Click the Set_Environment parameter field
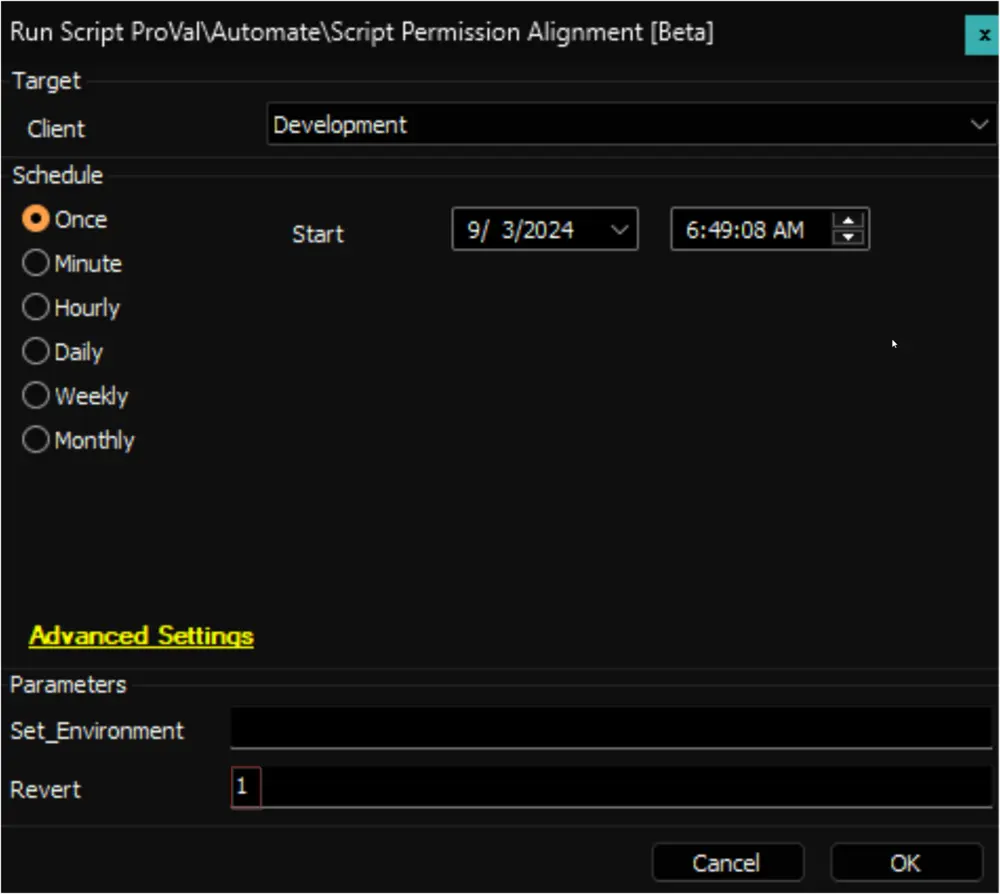This screenshot has height=894, width=1000. pos(611,728)
